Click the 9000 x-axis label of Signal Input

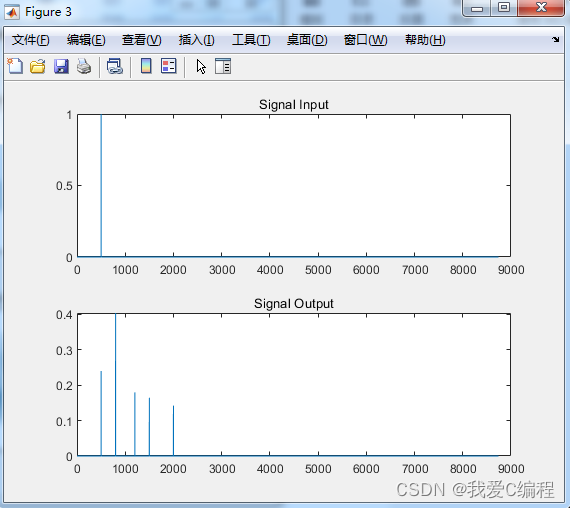[x=511, y=270]
